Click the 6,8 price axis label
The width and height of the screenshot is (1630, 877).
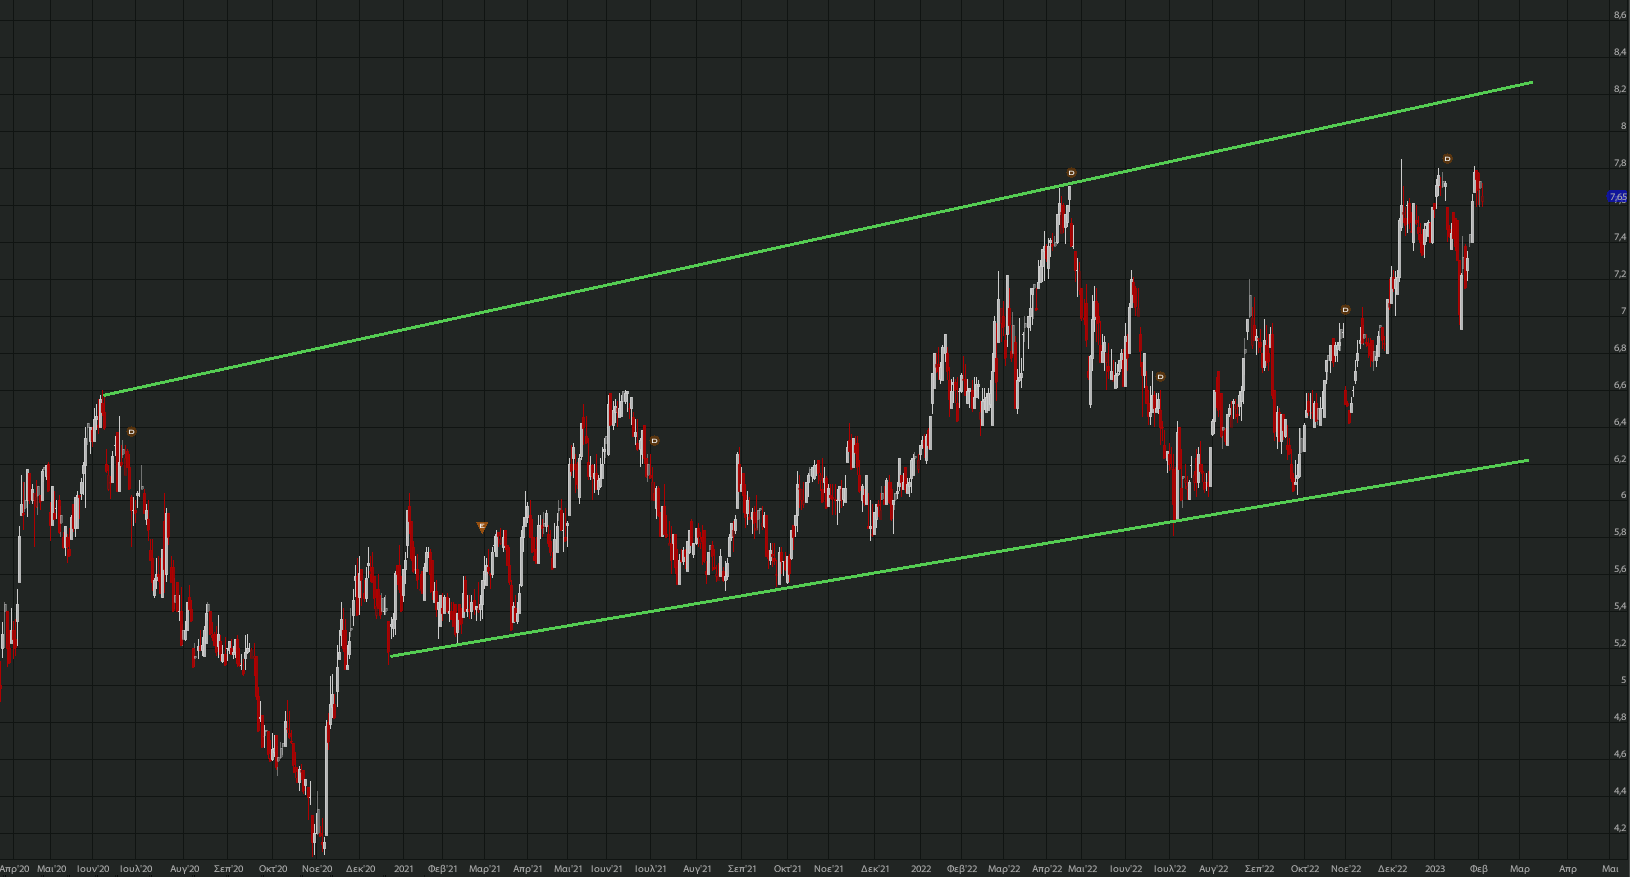coord(1619,348)
